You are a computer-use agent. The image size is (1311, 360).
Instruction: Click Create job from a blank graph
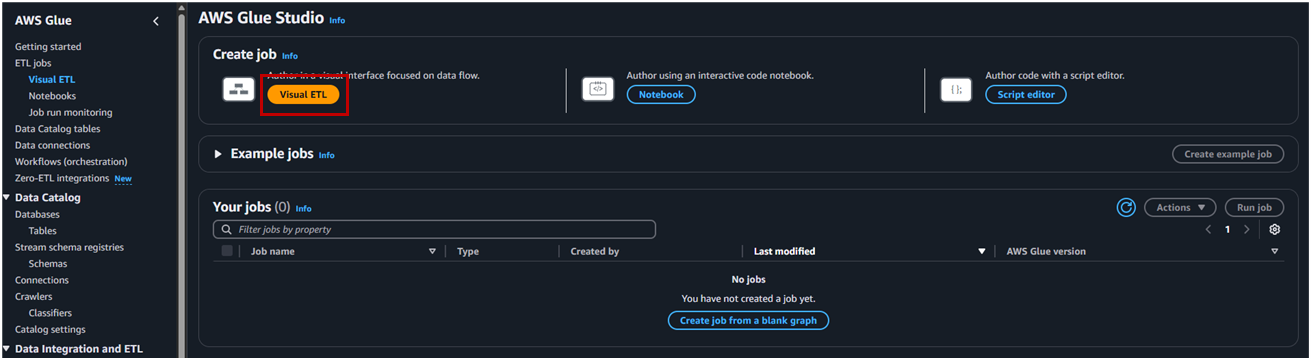[748, 320]
